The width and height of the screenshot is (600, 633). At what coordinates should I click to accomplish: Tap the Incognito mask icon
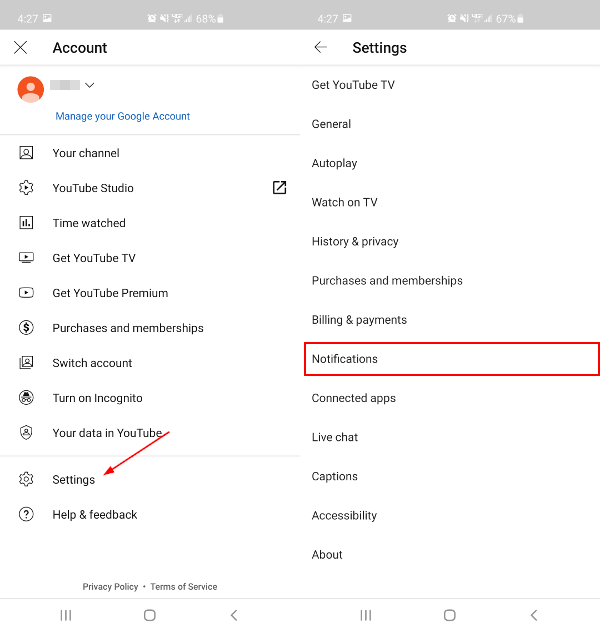point(26,398)
